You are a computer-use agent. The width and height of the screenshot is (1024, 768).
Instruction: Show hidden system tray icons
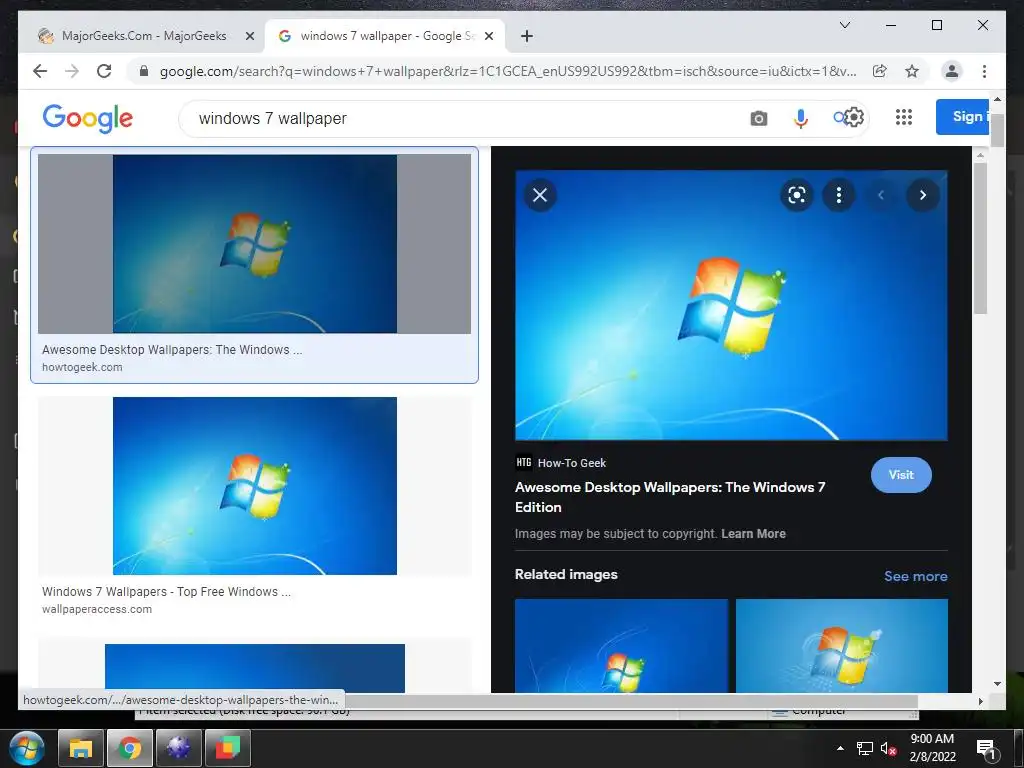[x=840, y=748]
